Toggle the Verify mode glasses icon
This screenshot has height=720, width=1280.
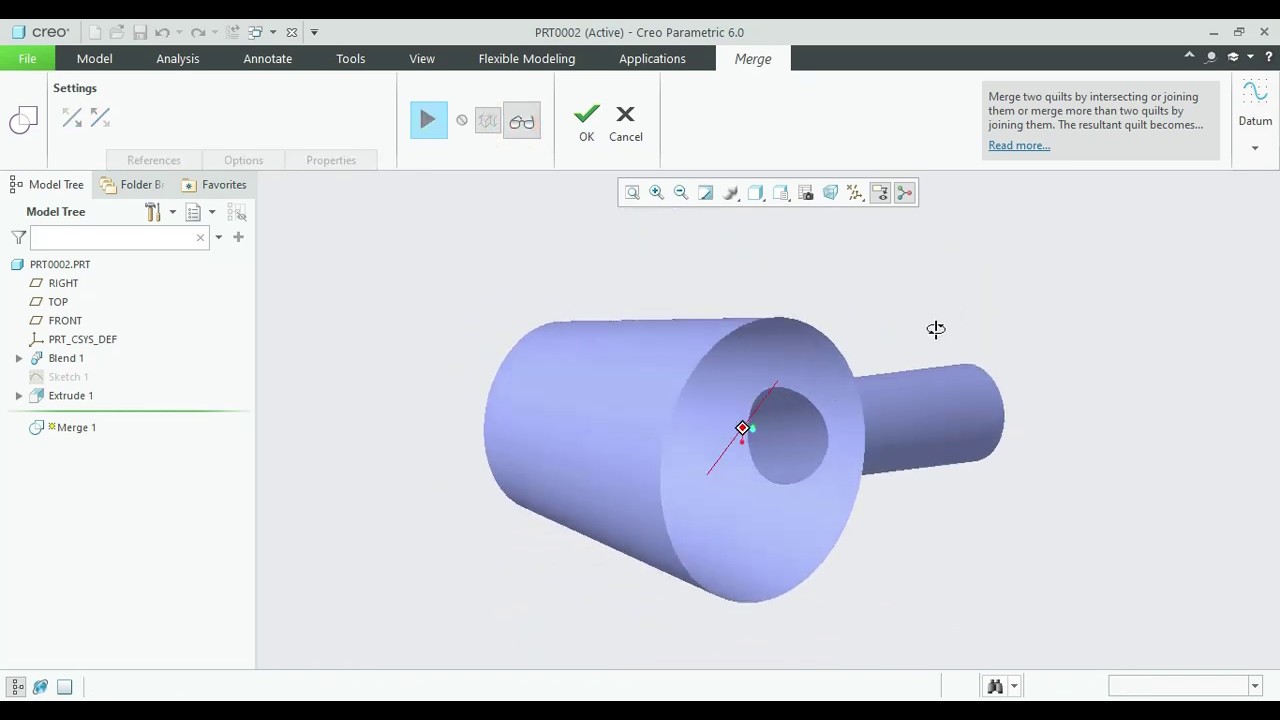click(x=521, y=121)
